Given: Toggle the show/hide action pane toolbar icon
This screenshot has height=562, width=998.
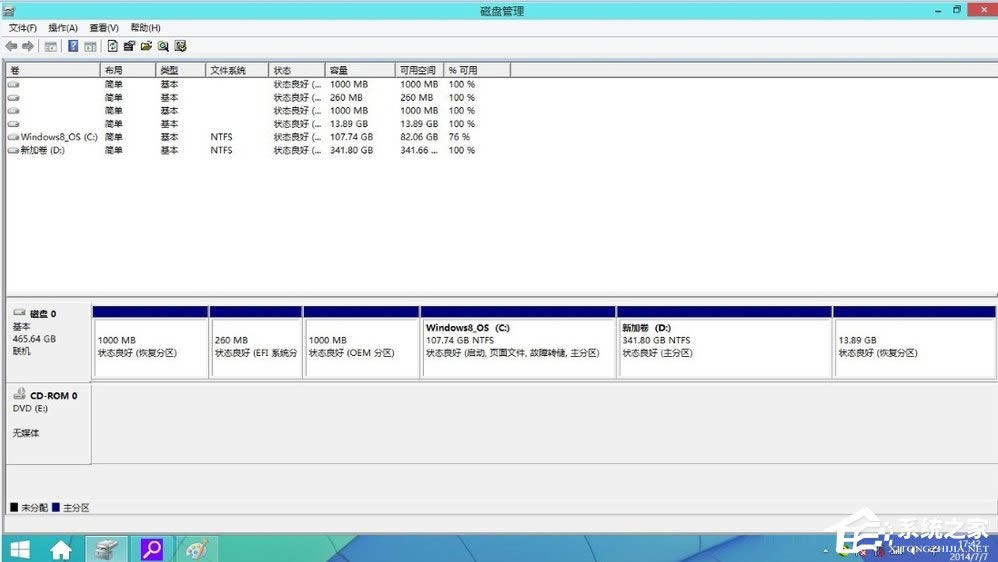Looking at the screenshot, I should 90,46.
